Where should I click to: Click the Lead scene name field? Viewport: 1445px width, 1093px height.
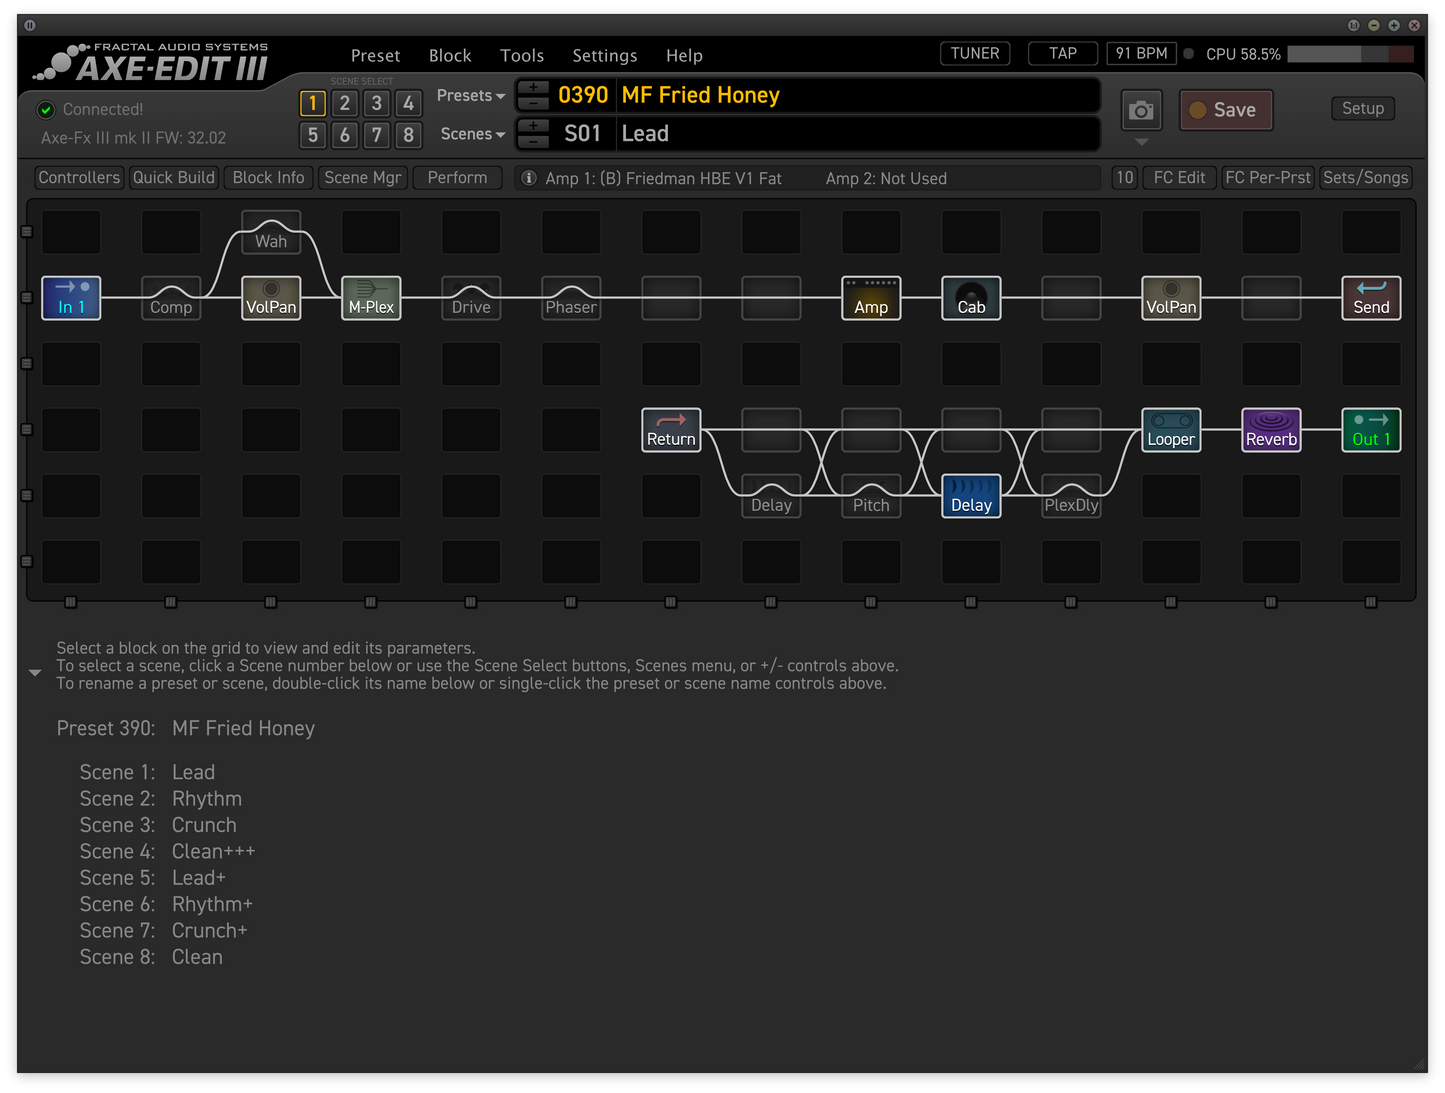pyautogui.click(x=858, y=134)
